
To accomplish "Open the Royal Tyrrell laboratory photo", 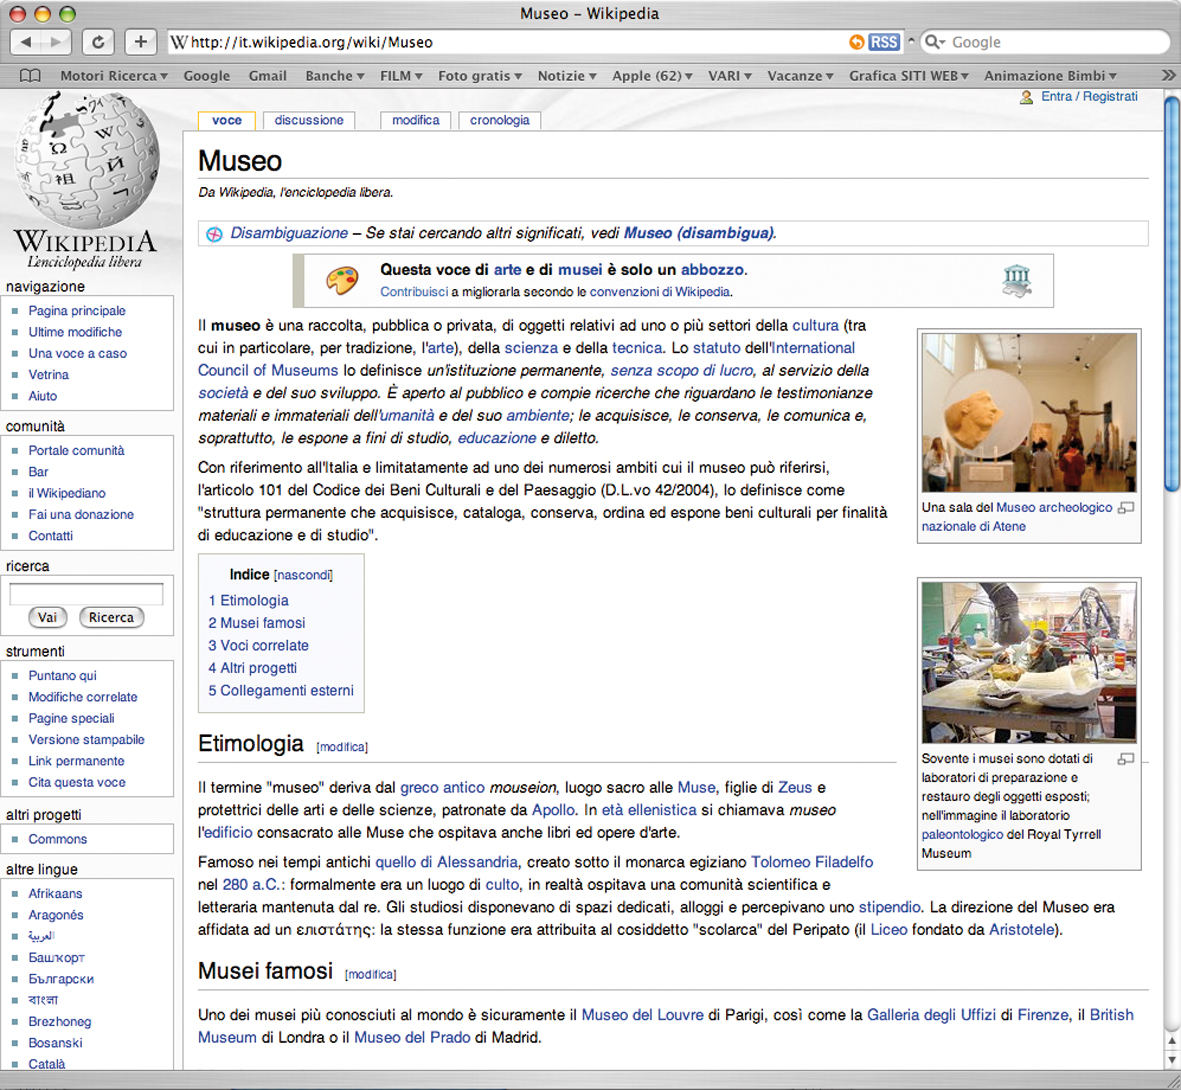I will coord(1029,662).
